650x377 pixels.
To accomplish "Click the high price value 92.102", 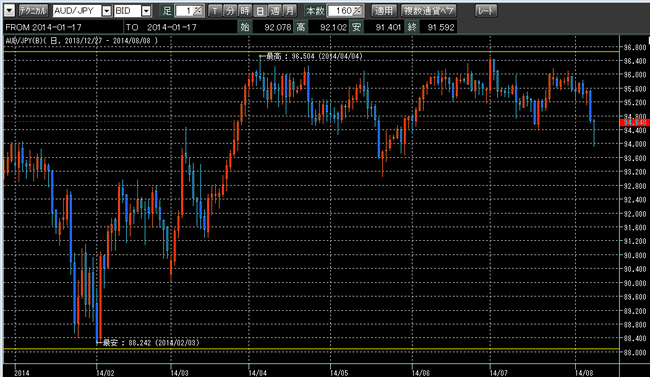I will click(x=333, y=27).
